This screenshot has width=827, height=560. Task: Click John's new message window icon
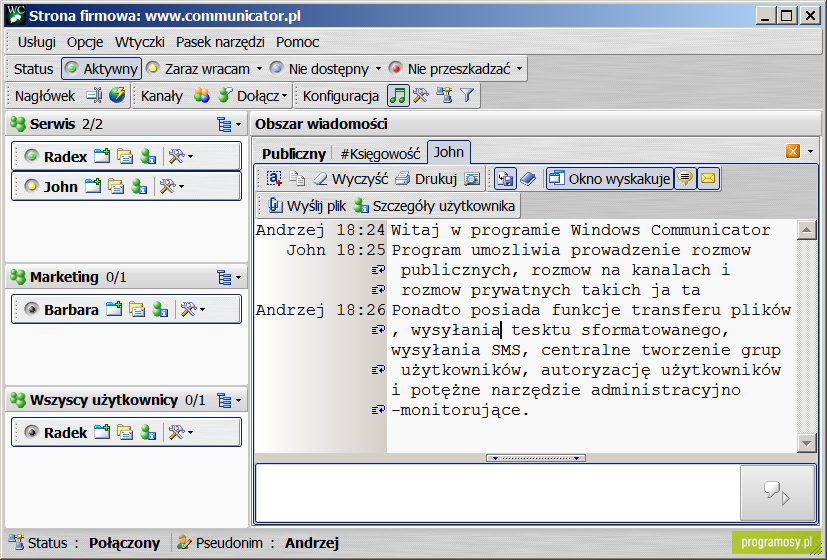pos(93,186)
